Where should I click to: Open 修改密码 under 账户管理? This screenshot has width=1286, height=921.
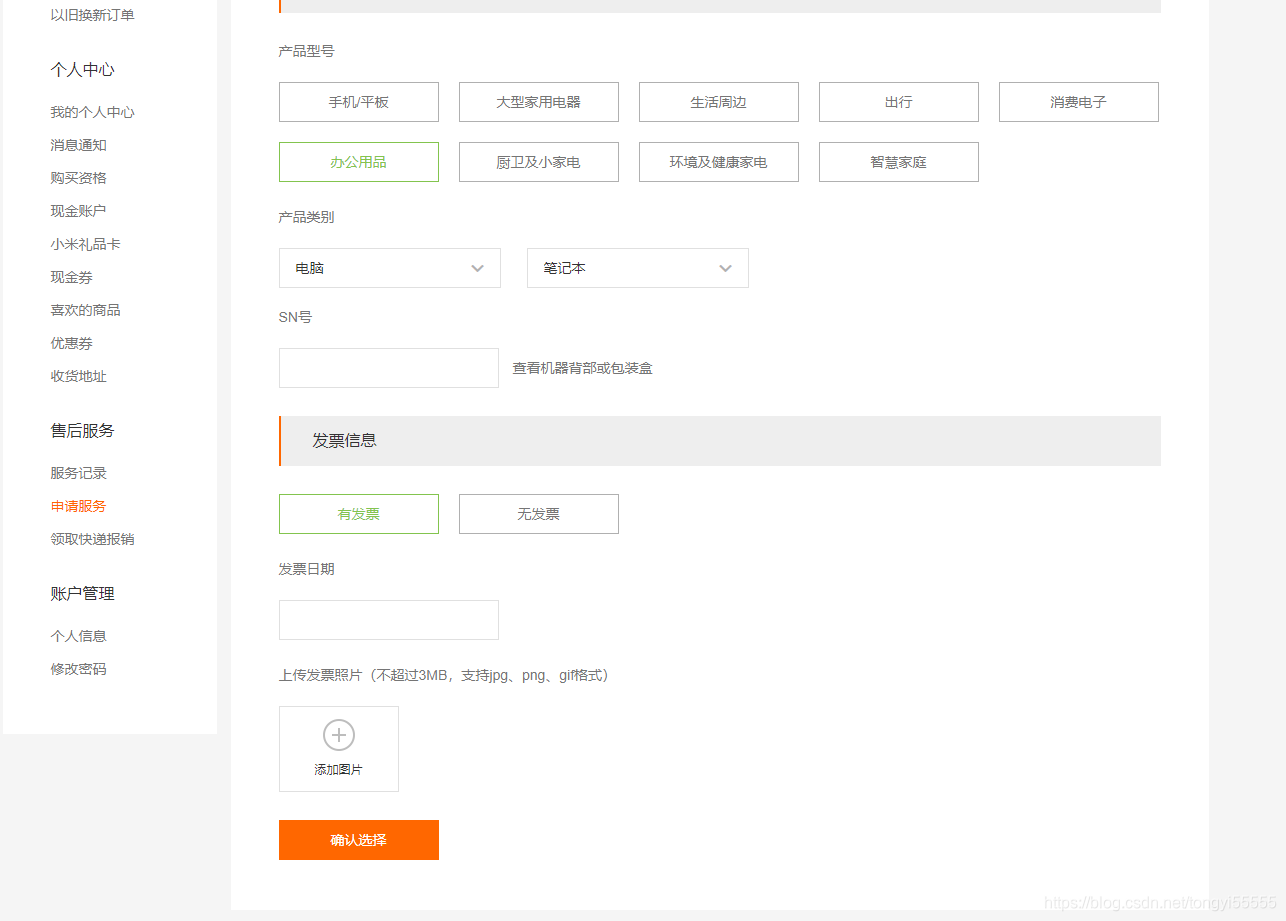[78, 669]
